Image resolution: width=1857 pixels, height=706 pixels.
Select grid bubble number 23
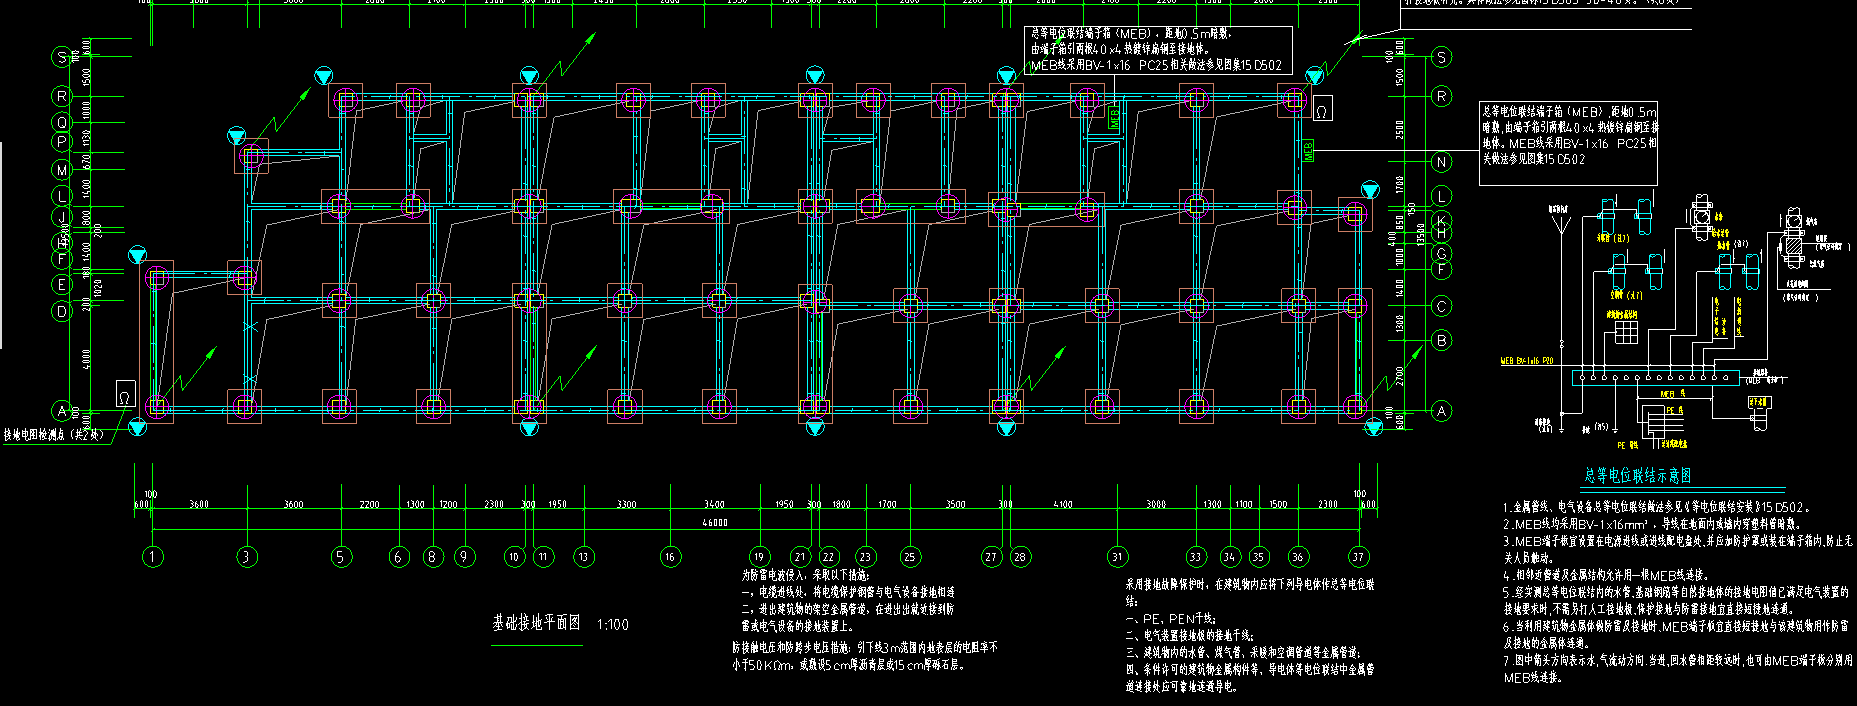point(865,556)
